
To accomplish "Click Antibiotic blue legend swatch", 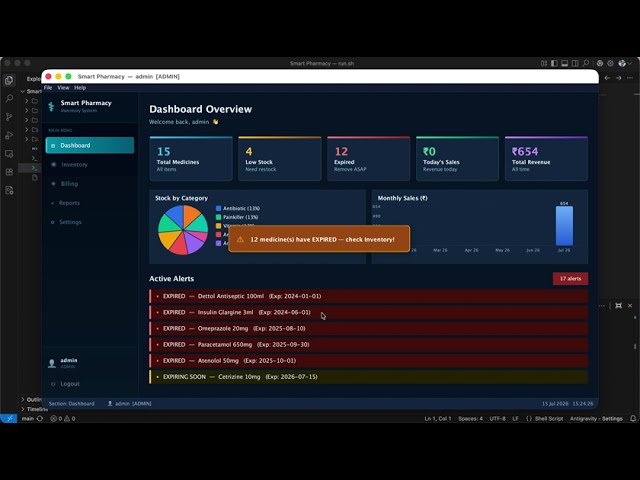I will [x=218, y=209].
